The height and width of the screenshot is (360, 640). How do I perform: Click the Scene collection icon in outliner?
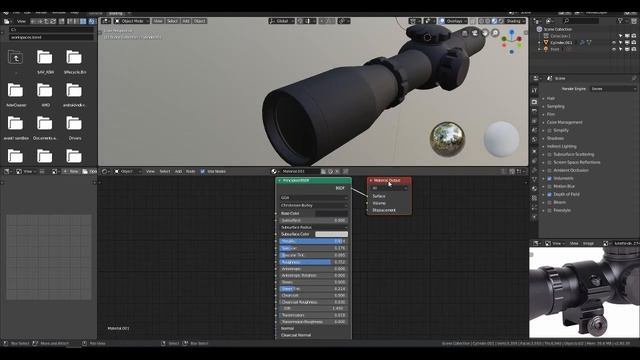[539, 29]
